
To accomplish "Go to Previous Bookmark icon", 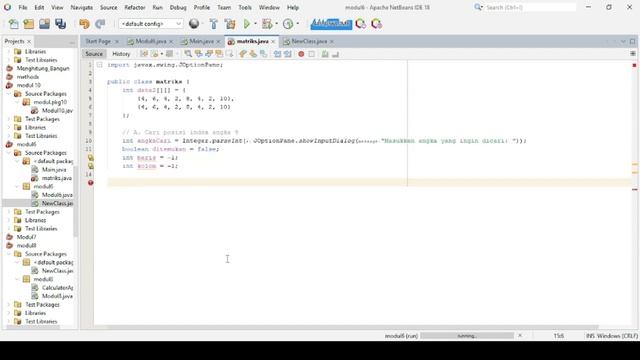I will 243,54.
